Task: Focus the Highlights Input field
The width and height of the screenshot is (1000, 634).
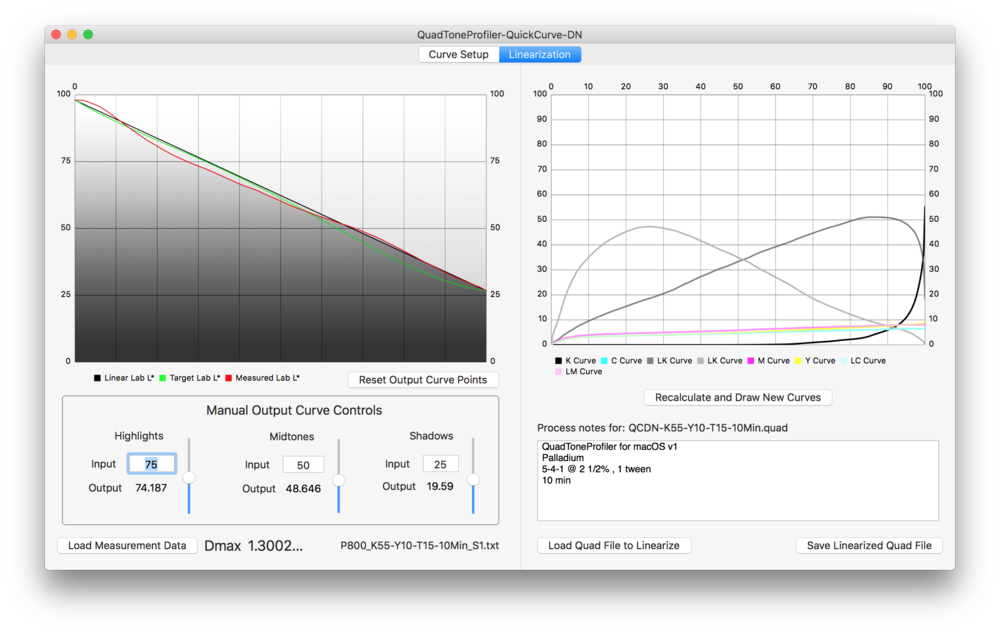Action: click(x=151, y=464)
